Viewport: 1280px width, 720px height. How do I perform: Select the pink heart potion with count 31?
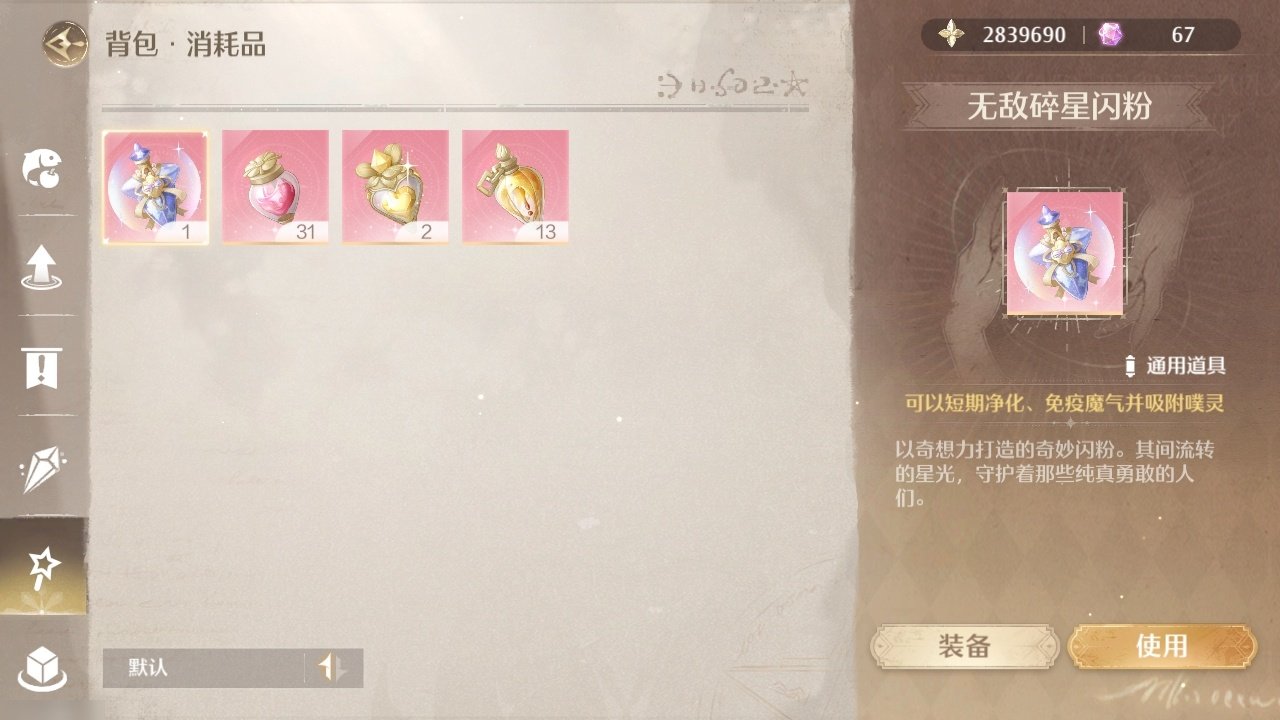coord(275,187)
